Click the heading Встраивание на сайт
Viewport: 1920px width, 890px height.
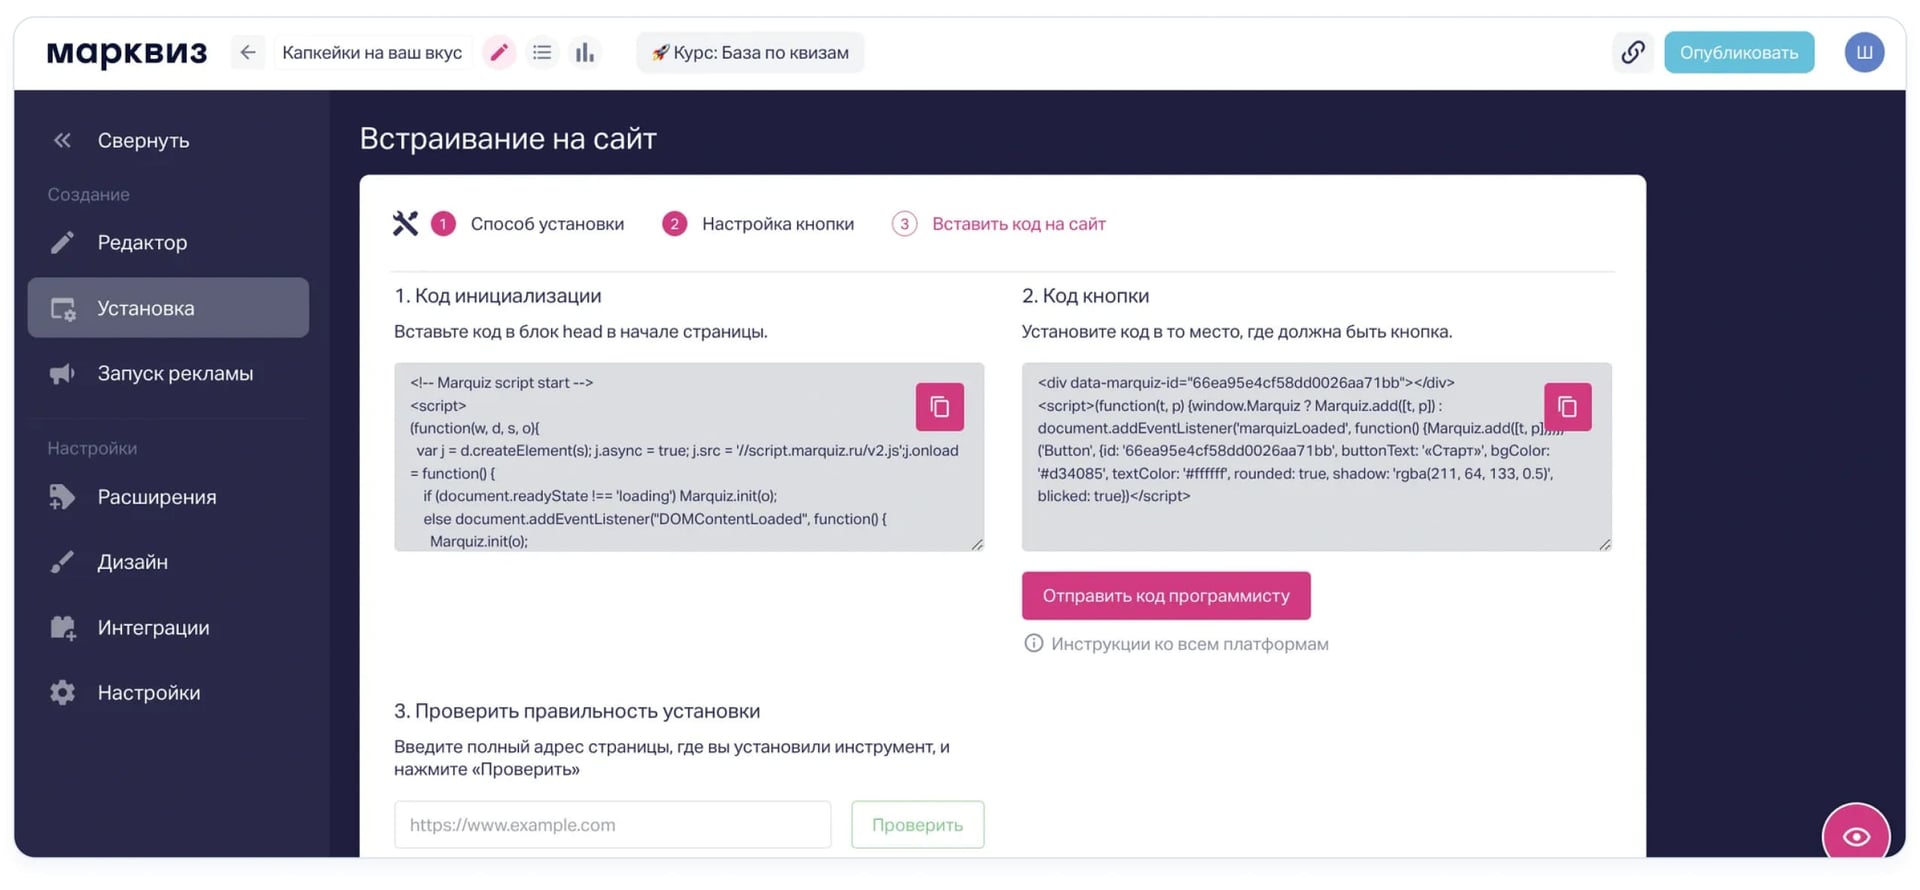[508, 138]
